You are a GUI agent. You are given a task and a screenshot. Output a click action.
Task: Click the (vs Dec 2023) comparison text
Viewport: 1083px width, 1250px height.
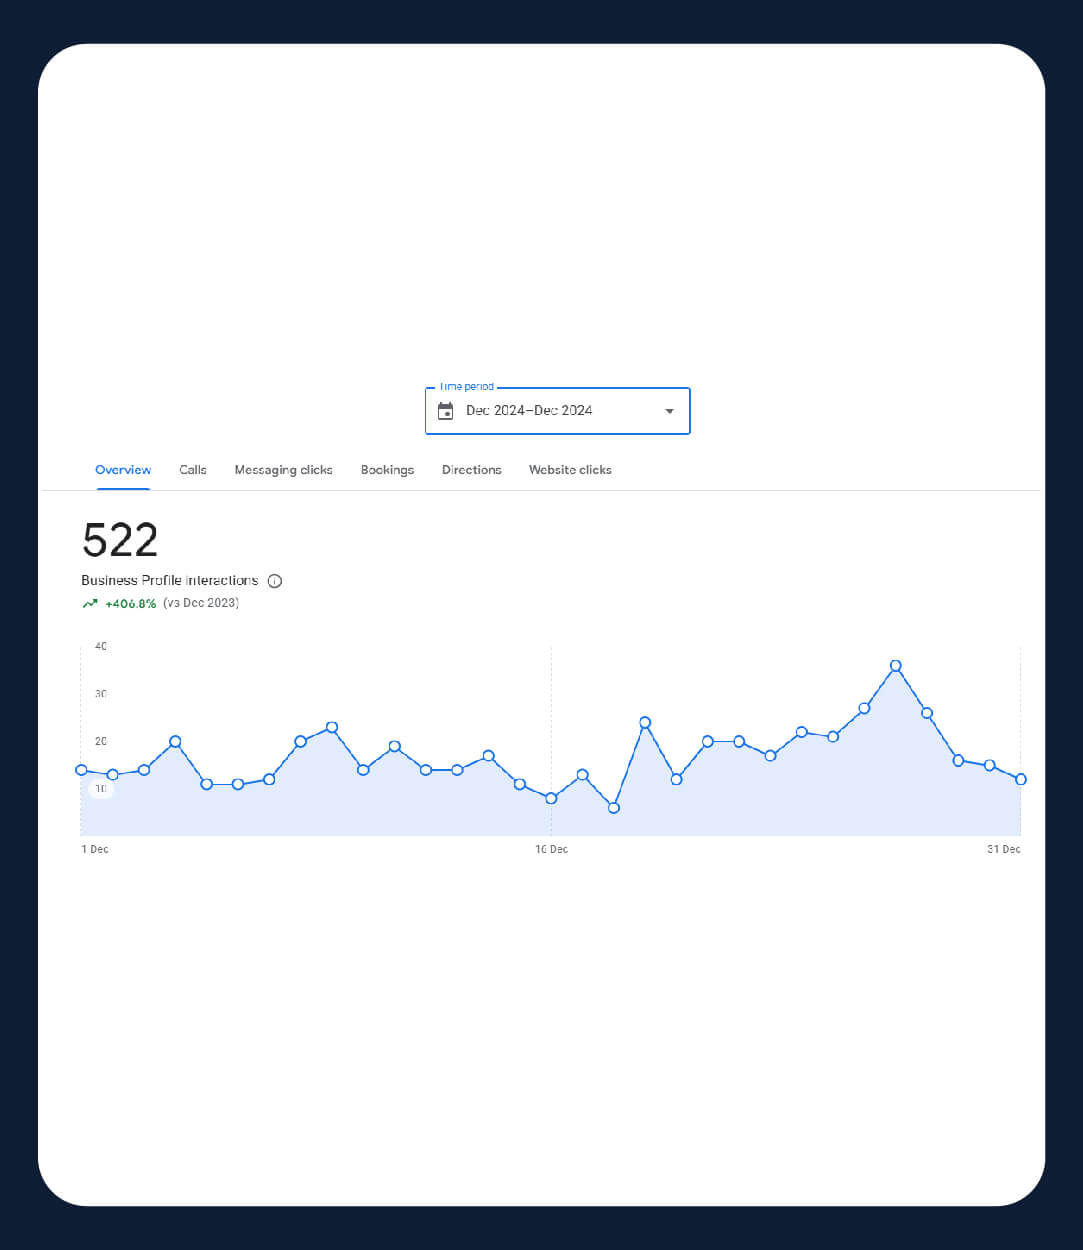tap(201, 603)
